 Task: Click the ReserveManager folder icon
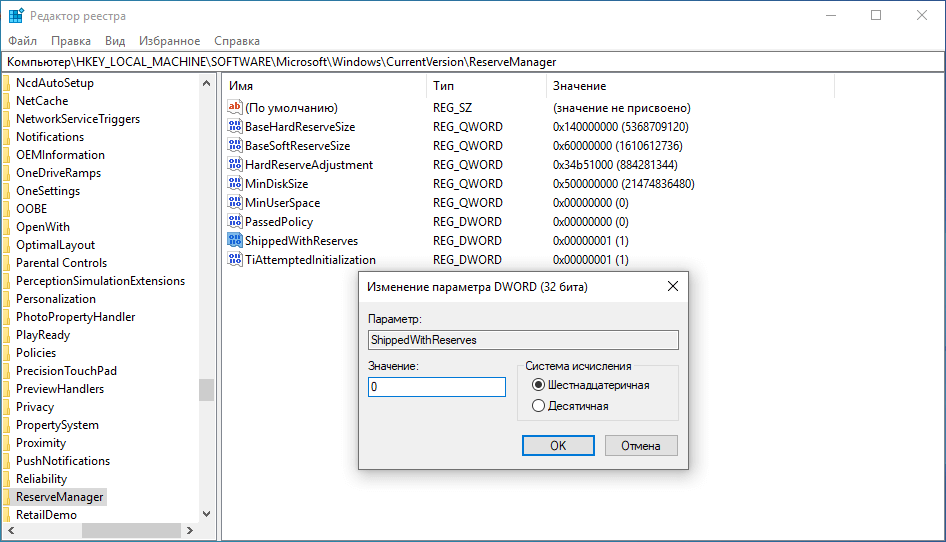point(6,497)
